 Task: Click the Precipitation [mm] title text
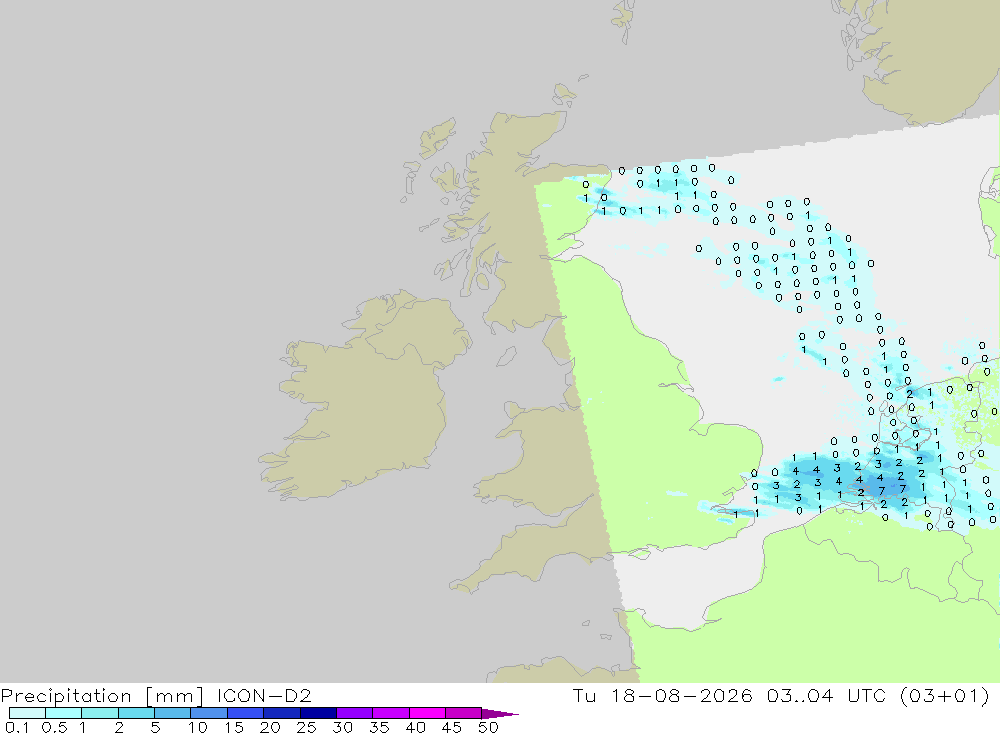(x=102, y=696)
